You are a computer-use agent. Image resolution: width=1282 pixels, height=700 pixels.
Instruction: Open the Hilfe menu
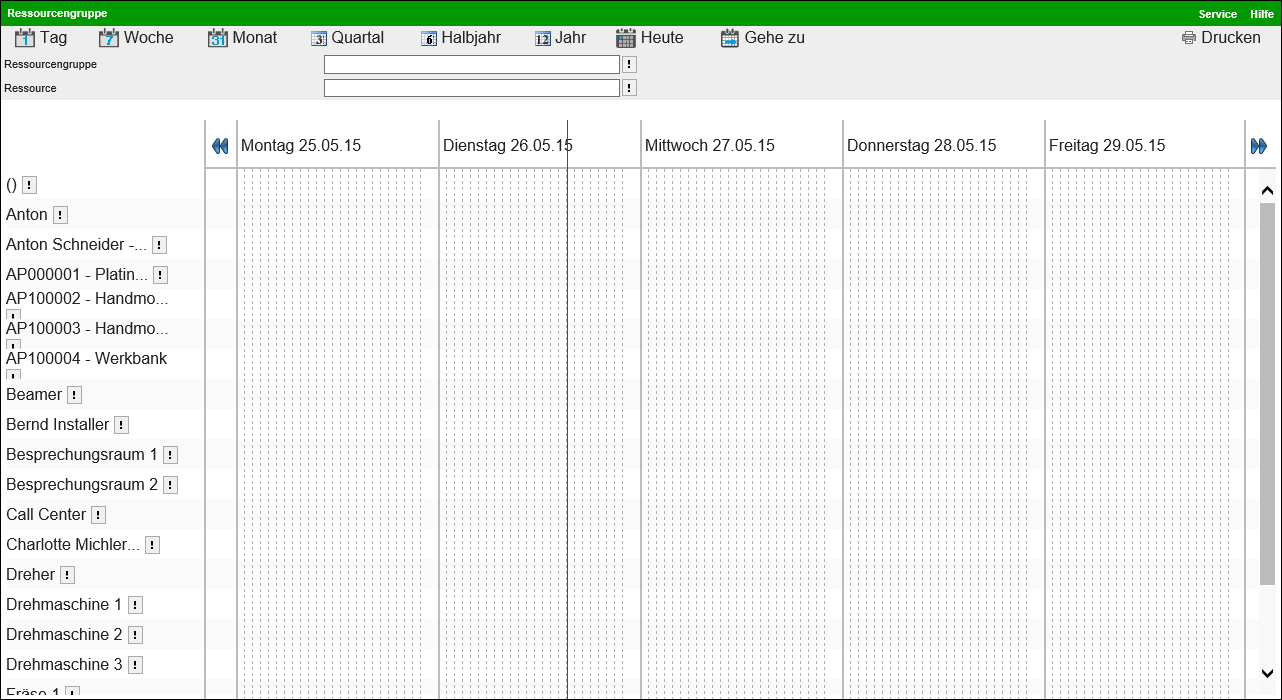pyautogui.click(x=1262, y=14)
